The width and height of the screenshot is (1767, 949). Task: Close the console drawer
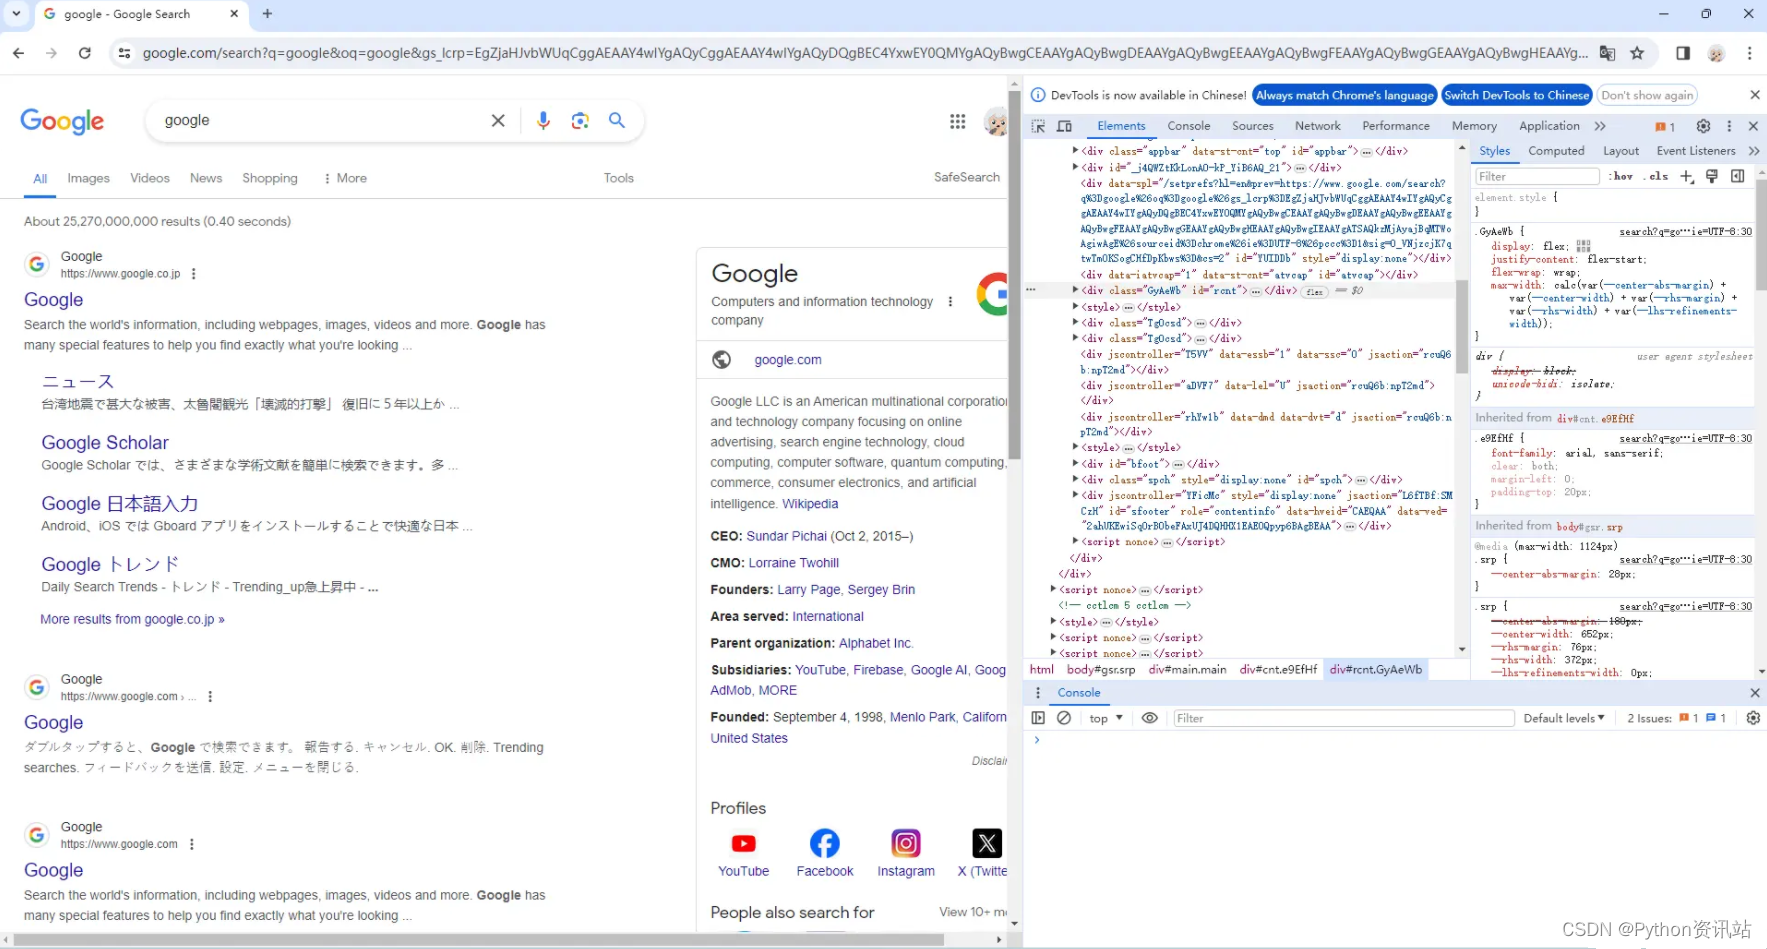pos(1754,692)
